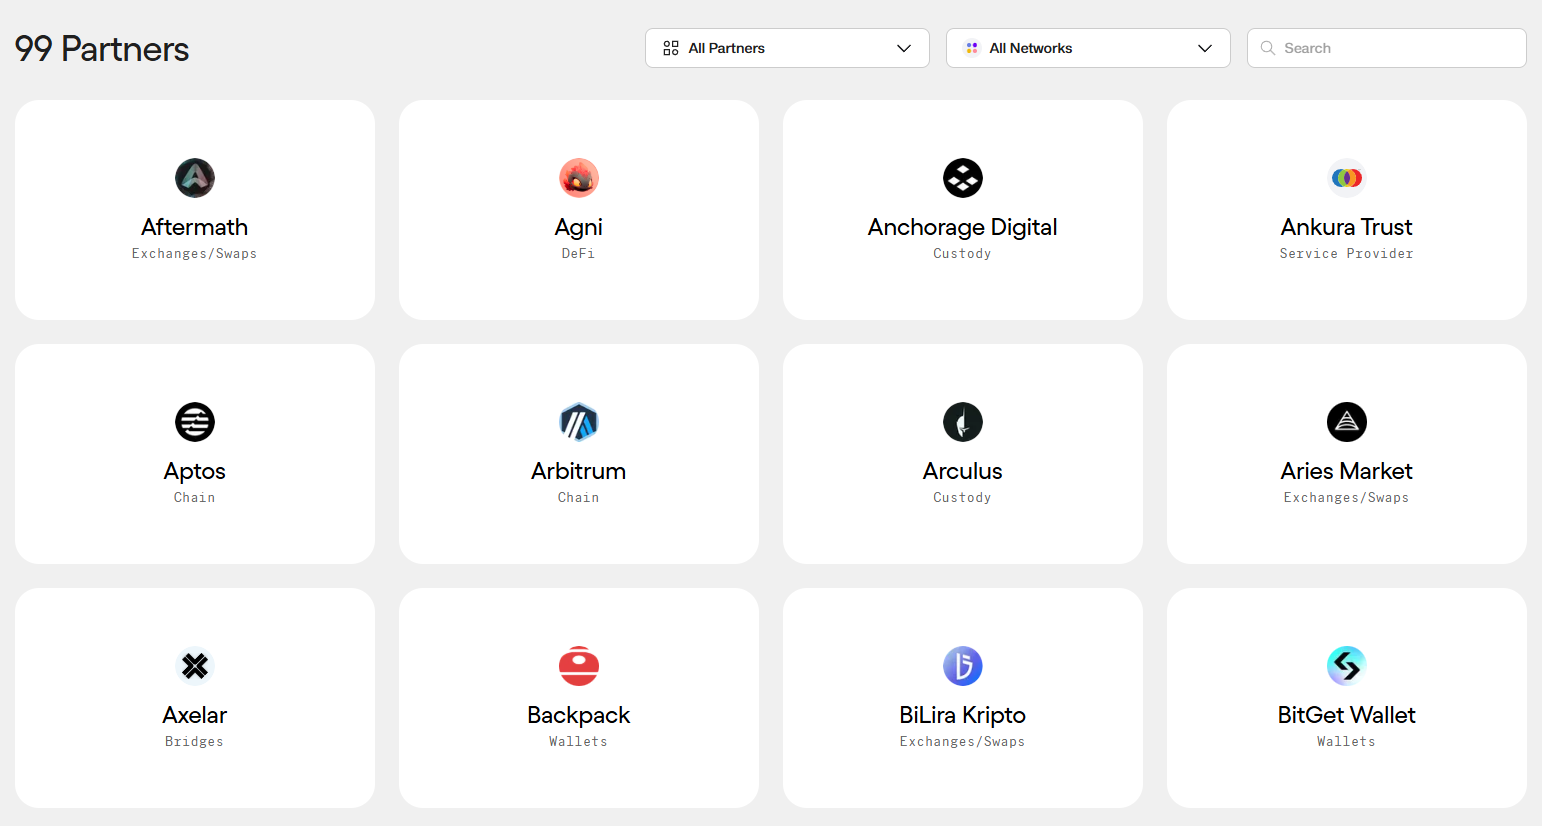The image size is (1542, 826).
Task: Focus the Search input field
Action: click(x=1387, y=48)
